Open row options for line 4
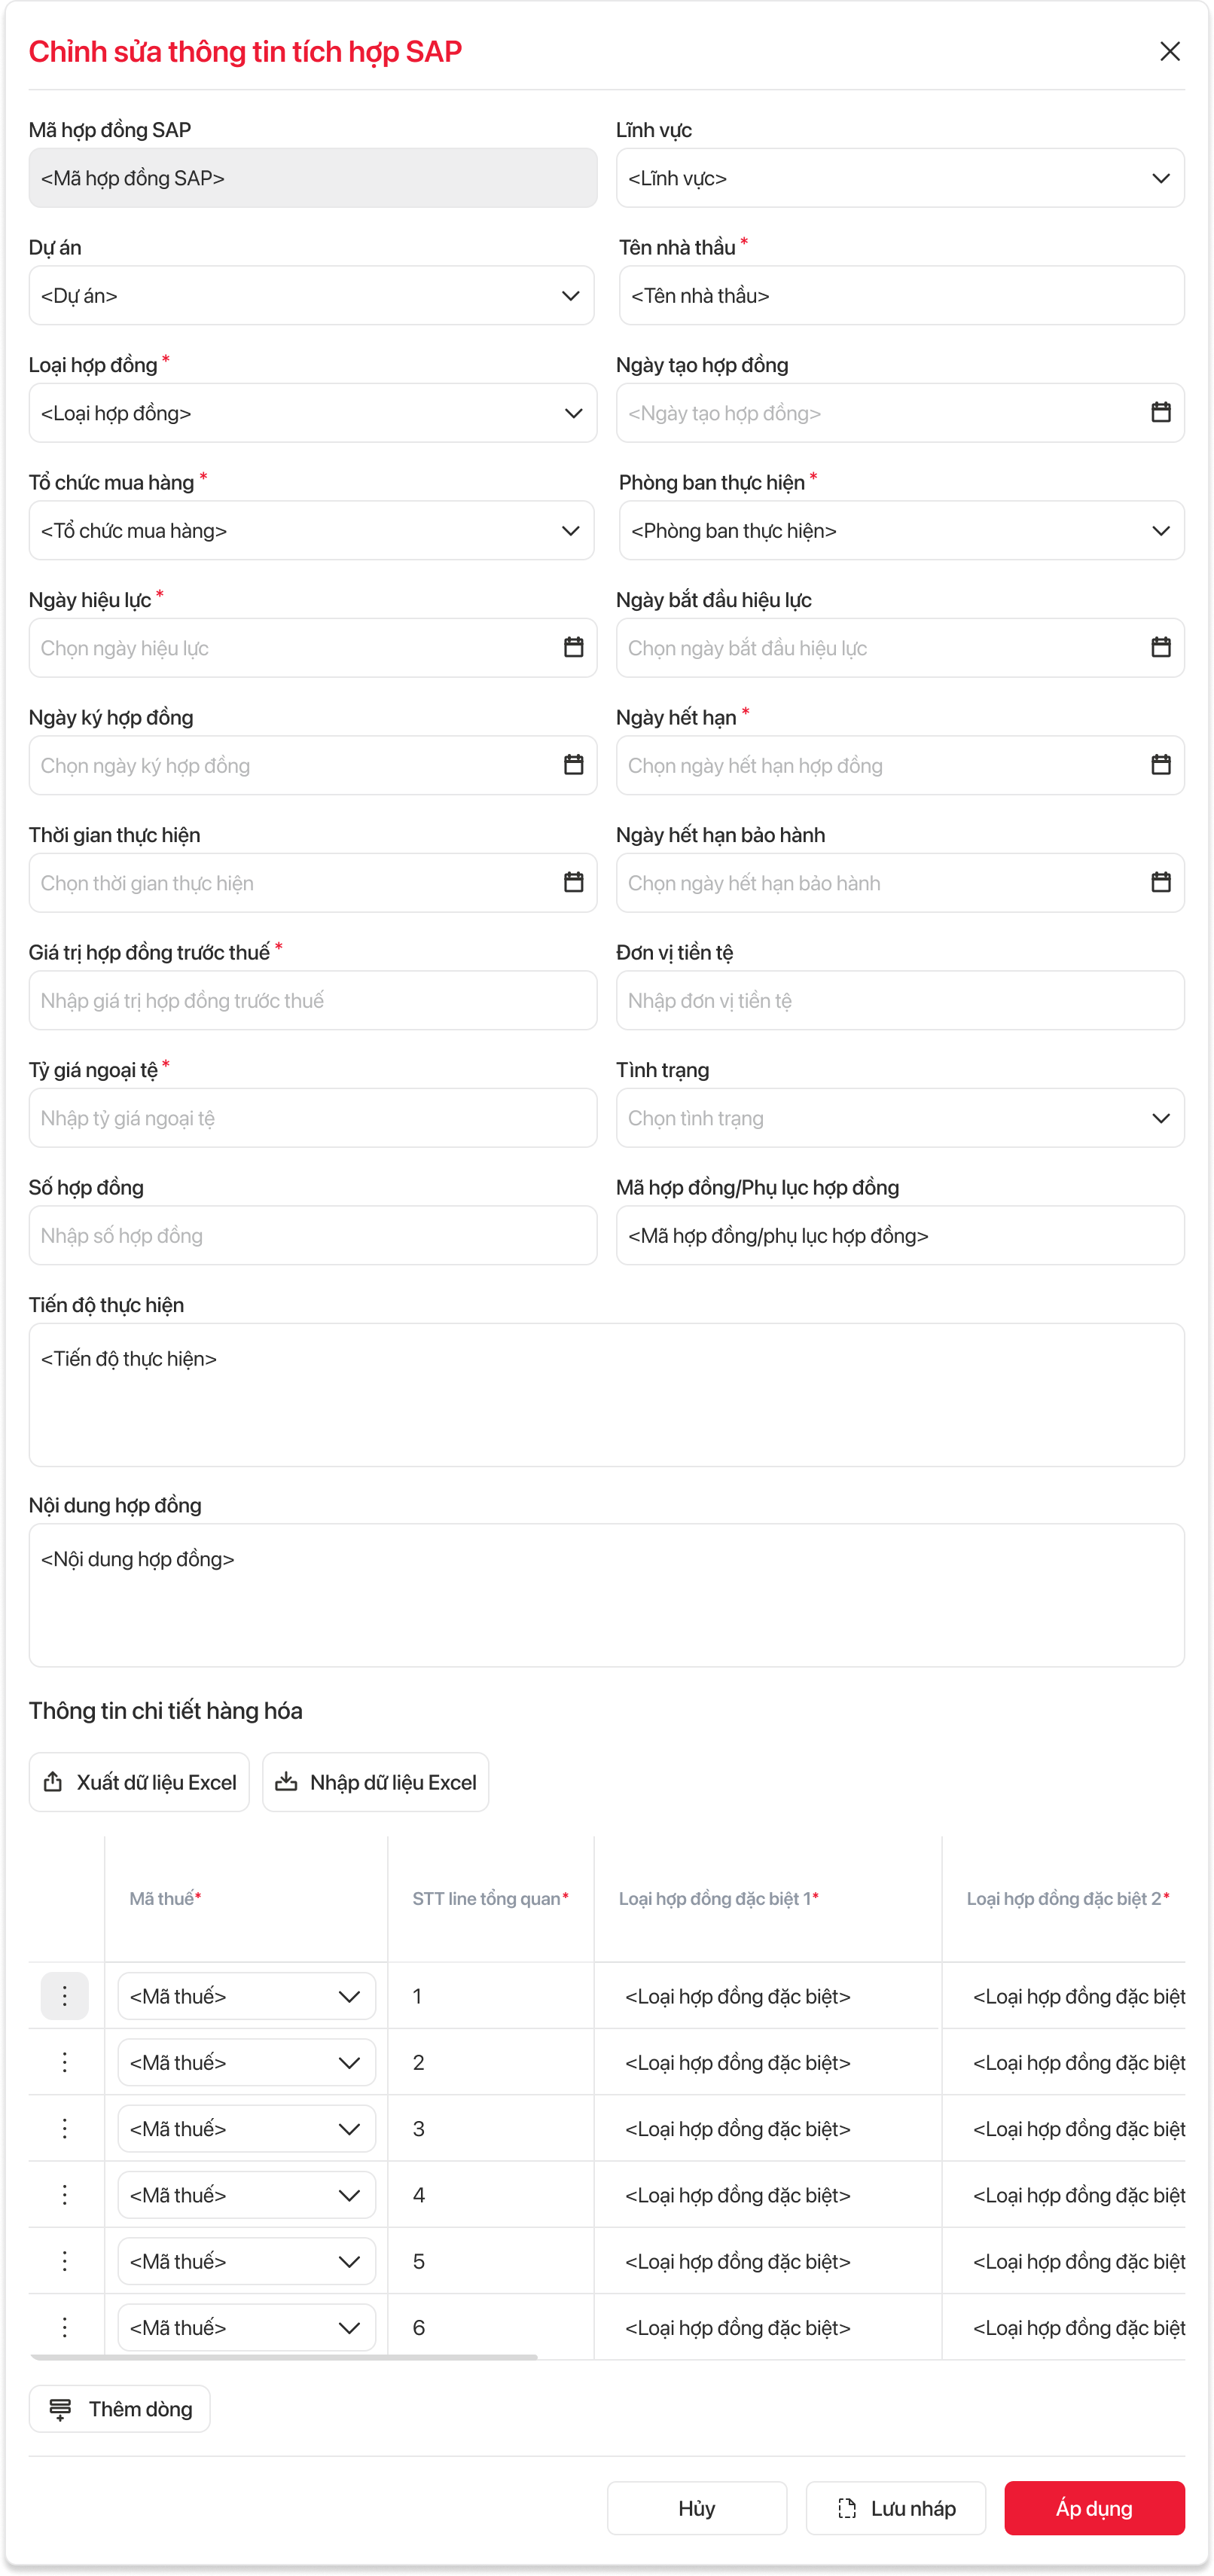This screenshot has height=2576, width=1214. (x=64, y=2195)
